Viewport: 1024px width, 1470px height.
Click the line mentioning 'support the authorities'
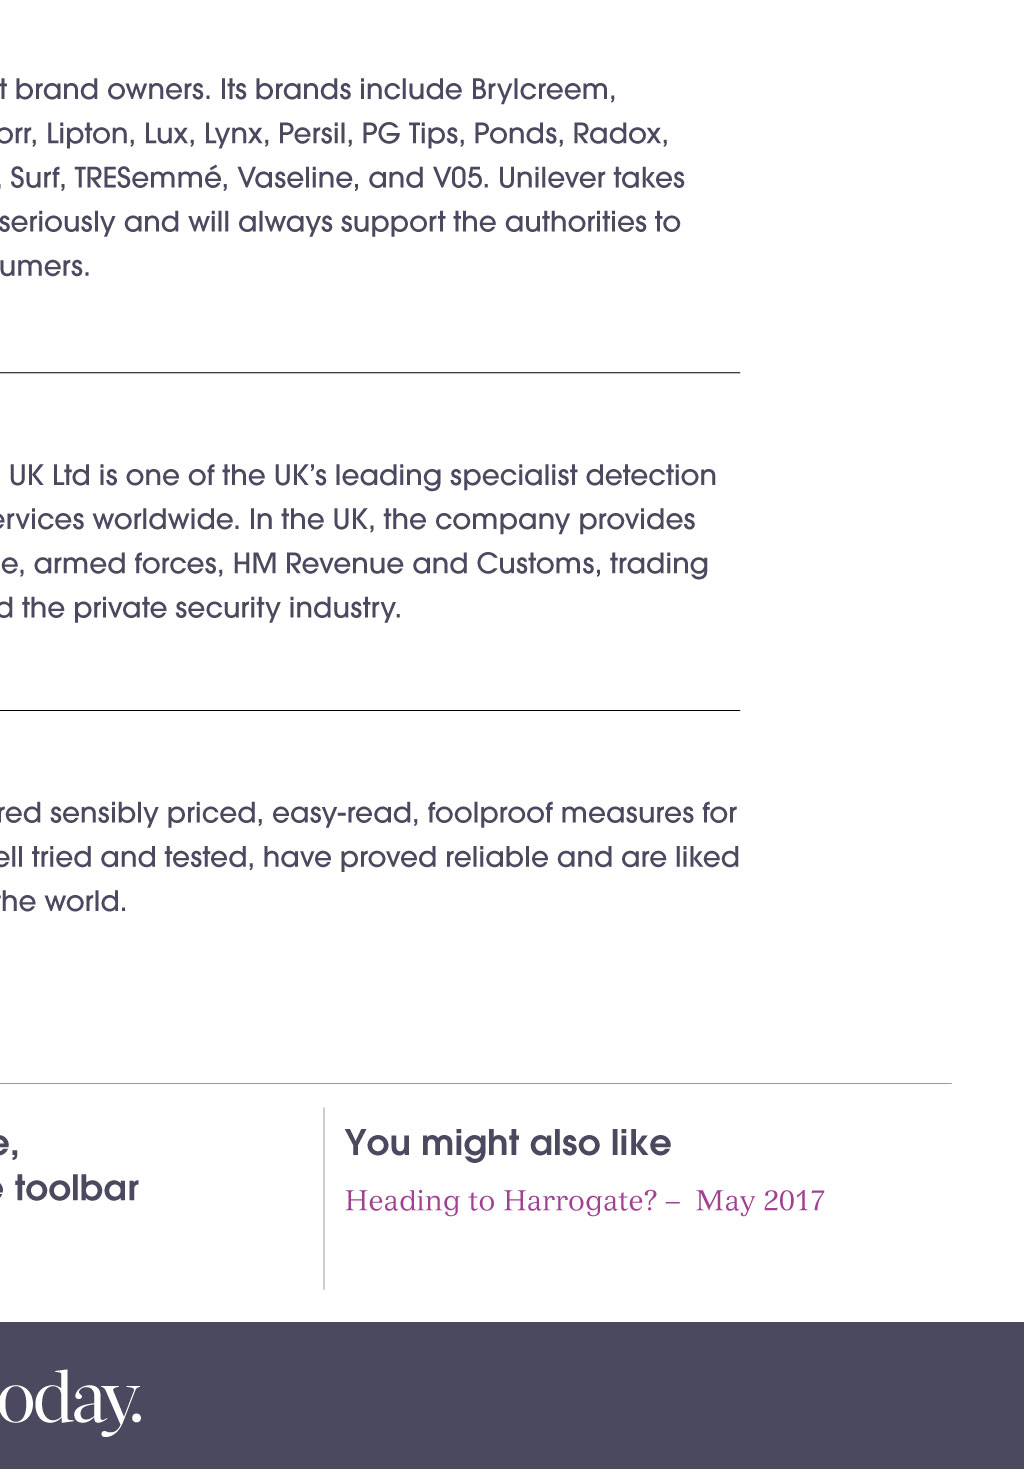(x=340, y=222)
